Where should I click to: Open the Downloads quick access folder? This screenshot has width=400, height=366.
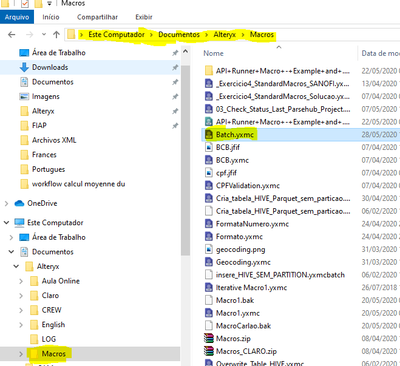(50, 67)
